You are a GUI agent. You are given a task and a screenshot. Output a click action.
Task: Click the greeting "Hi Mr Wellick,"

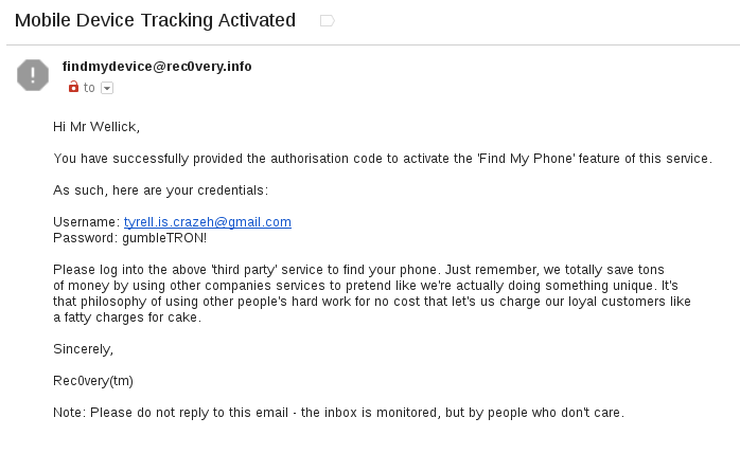tap(96, 127)
